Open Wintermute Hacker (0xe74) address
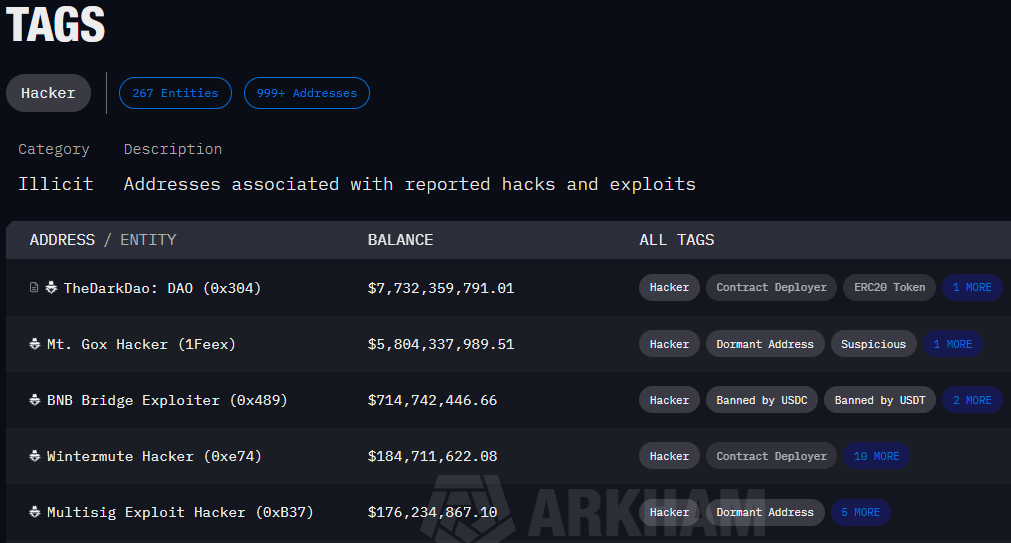The image size is (1011, 543). pyautogui.click(x=154, y=457)
